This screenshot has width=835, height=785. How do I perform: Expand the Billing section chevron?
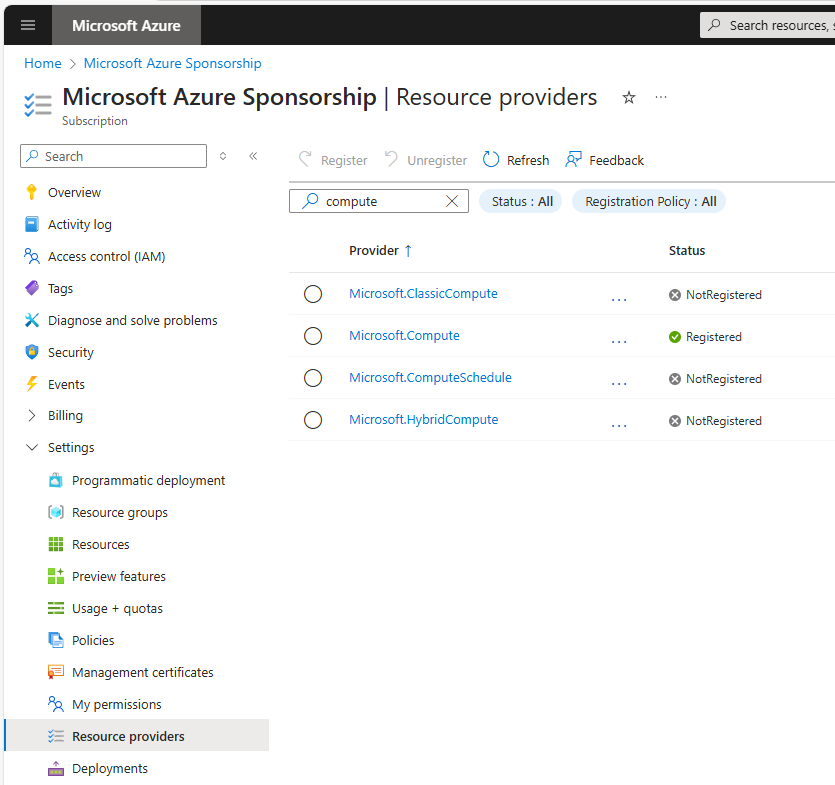click(x=32, y=415)
